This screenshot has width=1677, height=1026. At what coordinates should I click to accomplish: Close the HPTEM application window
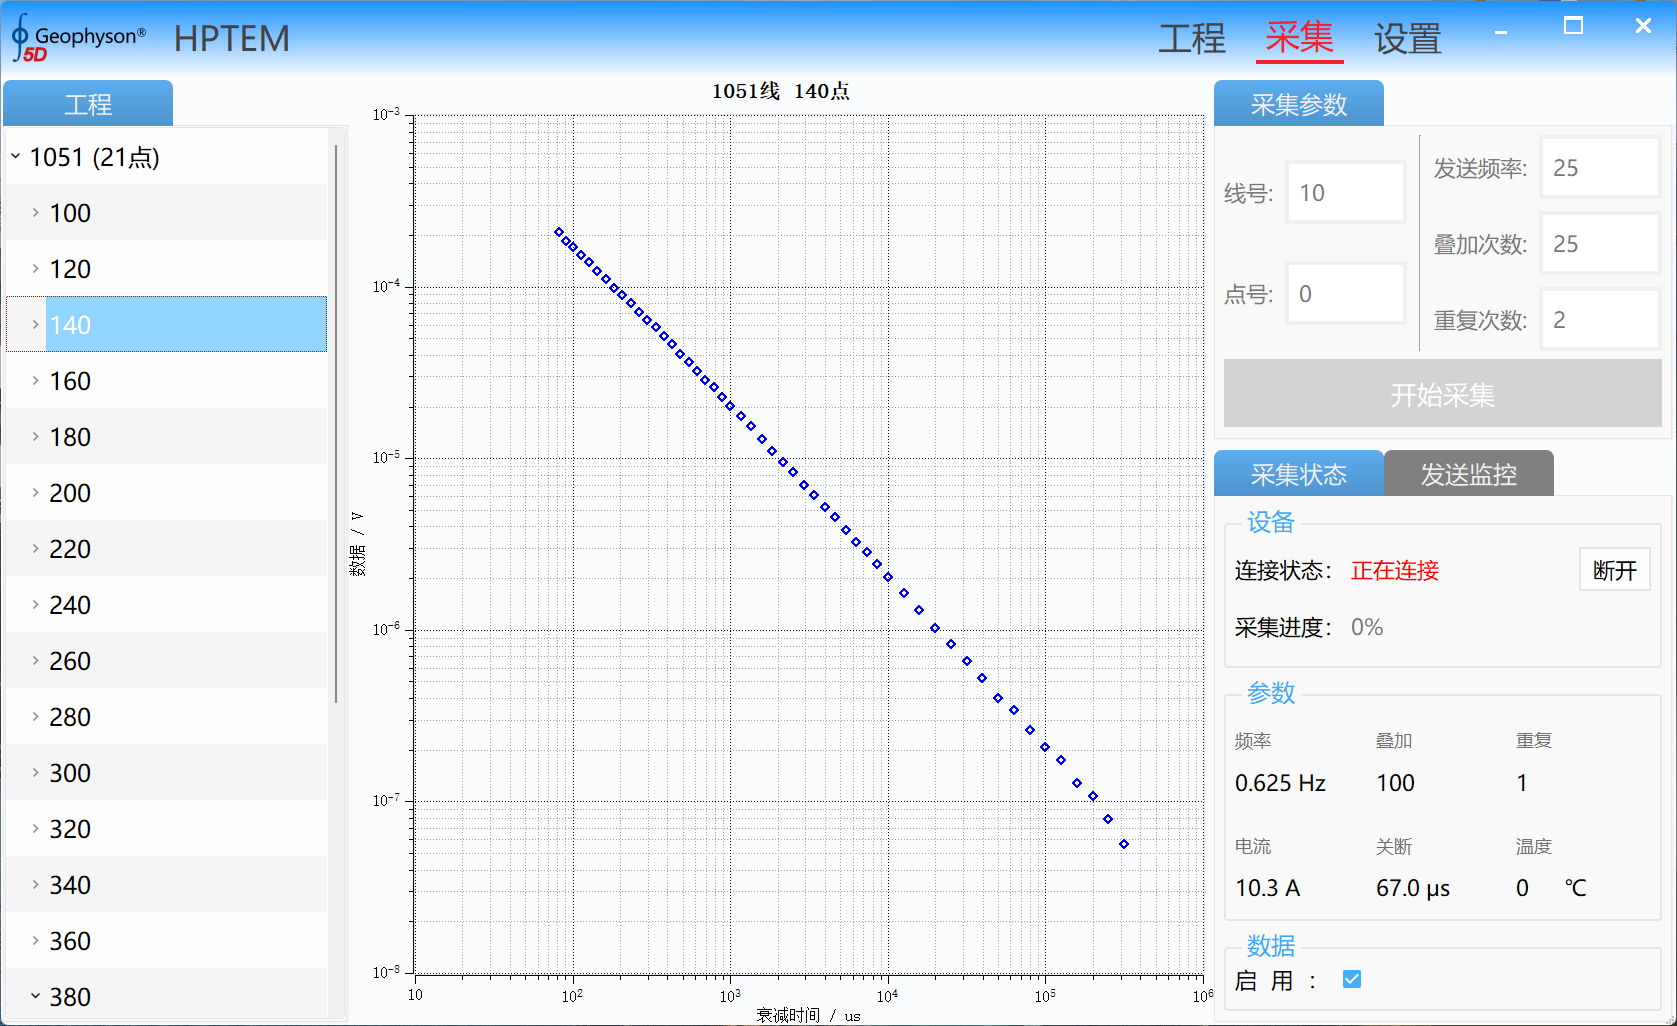[x=1643, y=26]
